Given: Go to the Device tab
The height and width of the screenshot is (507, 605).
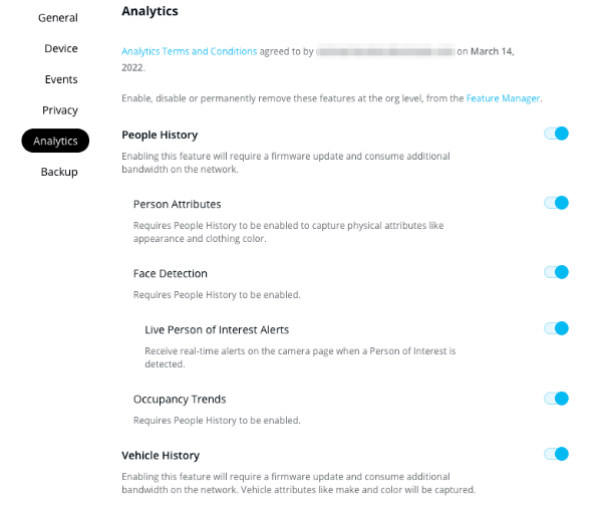Looking at the screenshot, I should [x=61, y=49].
